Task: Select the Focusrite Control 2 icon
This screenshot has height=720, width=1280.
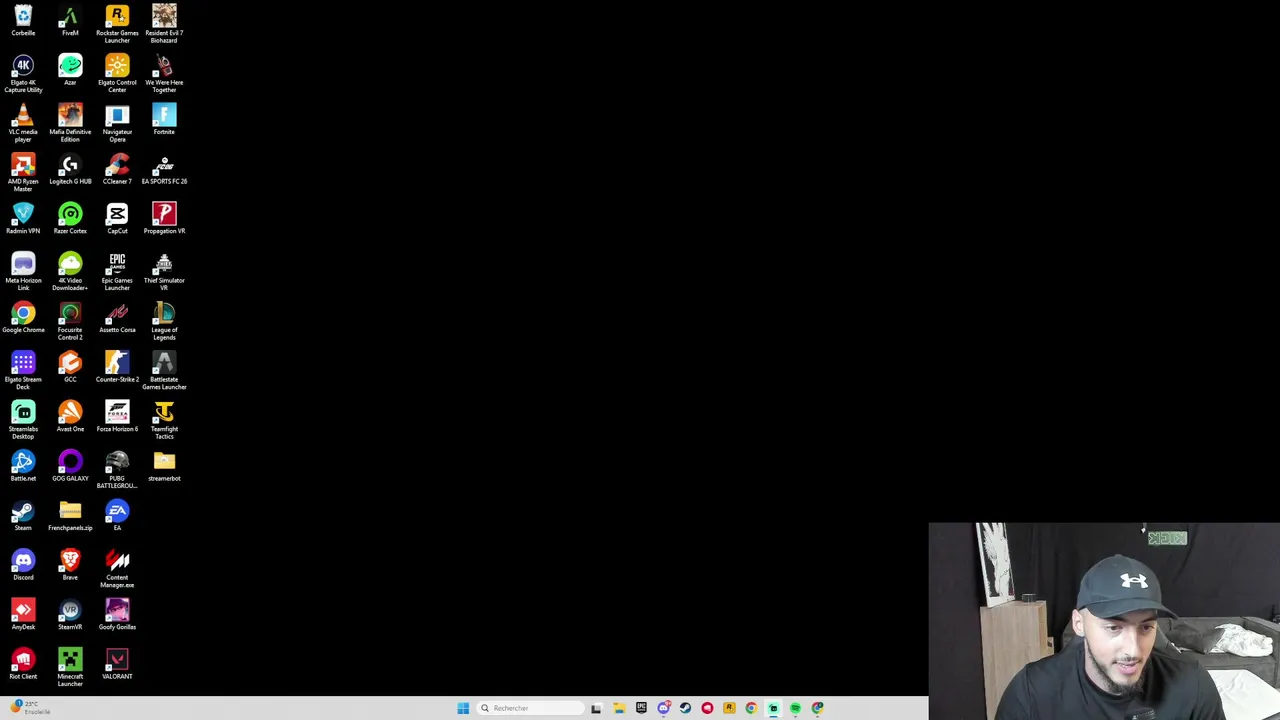Action: pos(70,321)
